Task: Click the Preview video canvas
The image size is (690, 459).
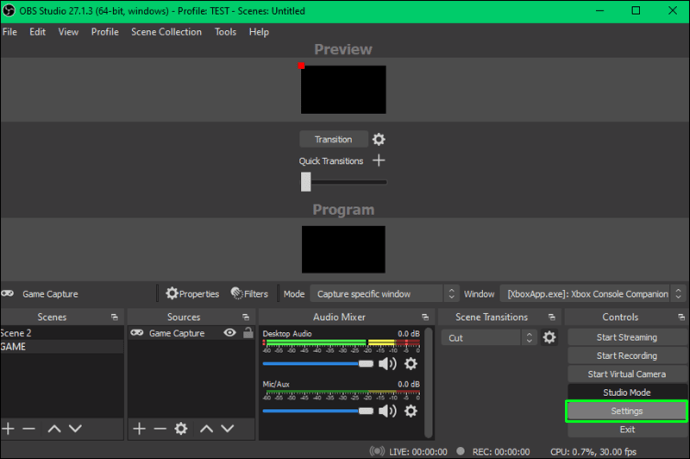Action: 343,90
